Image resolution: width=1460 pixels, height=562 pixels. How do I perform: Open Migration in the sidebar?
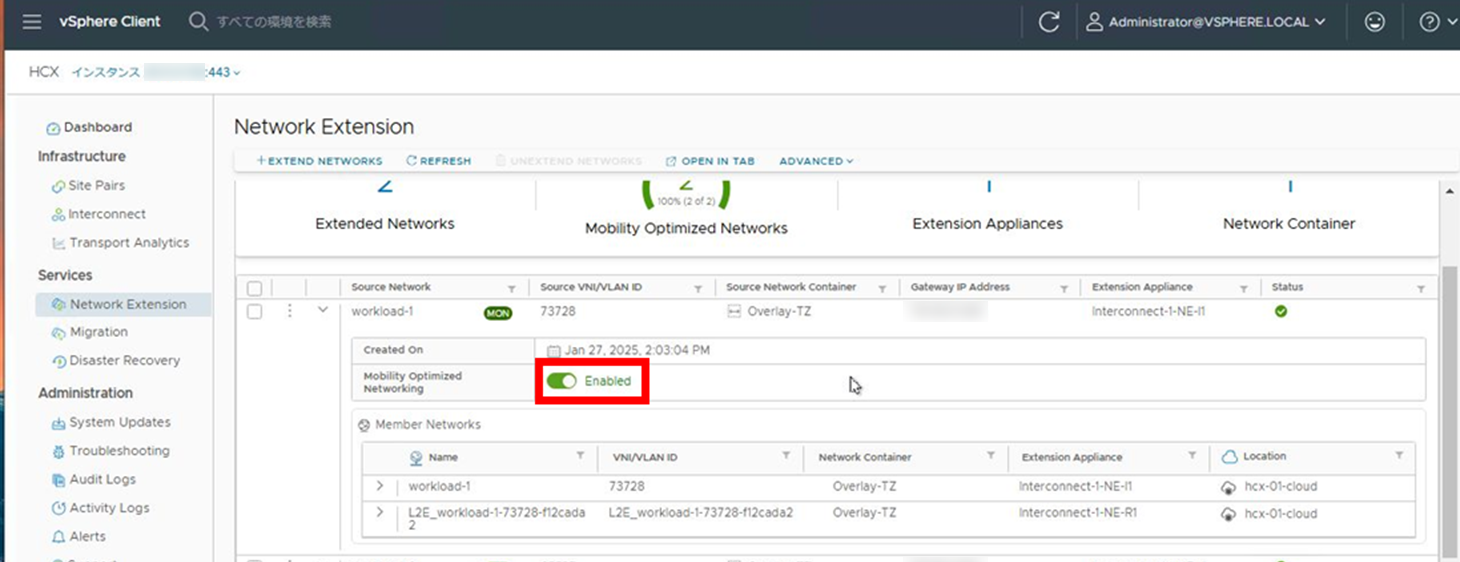click(98, 332)
